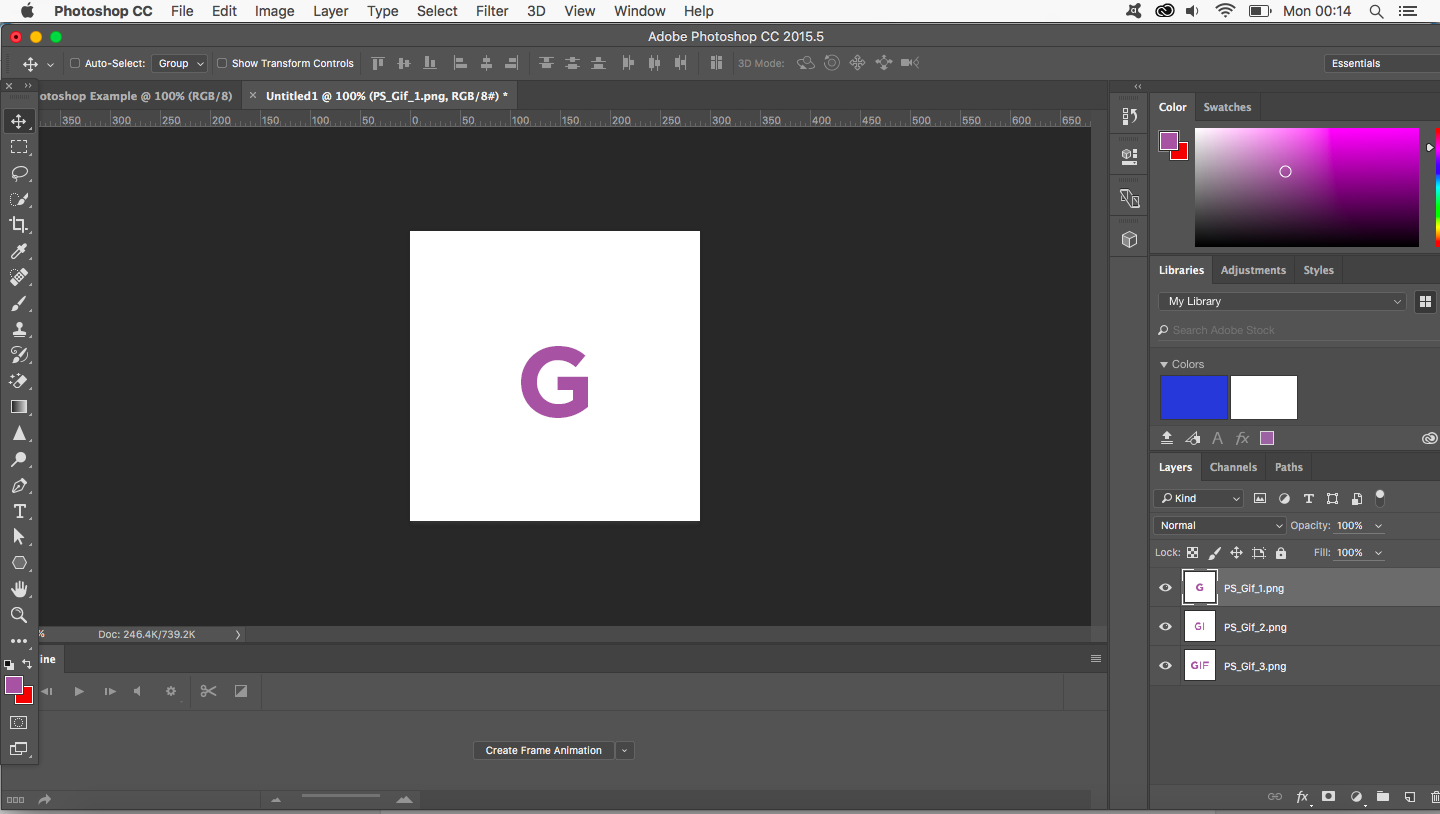Select the Brush tool

pyautogui.click(x=19, y=303)
